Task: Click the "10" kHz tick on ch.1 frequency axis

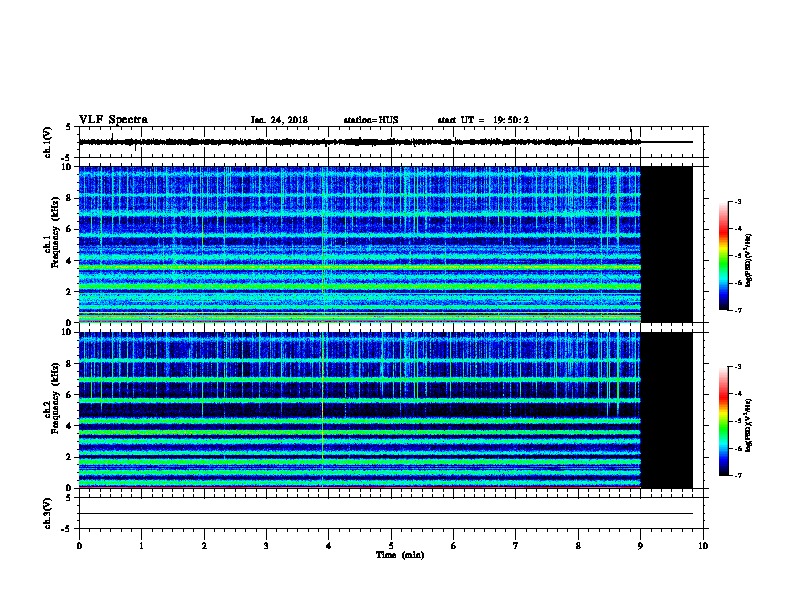Action: 66,167
